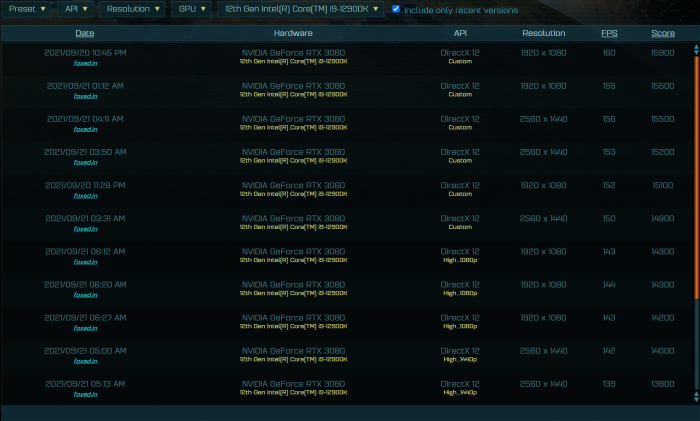Sort results by FPS column header
The image size is (700, 421).
[x=609, y=33]
